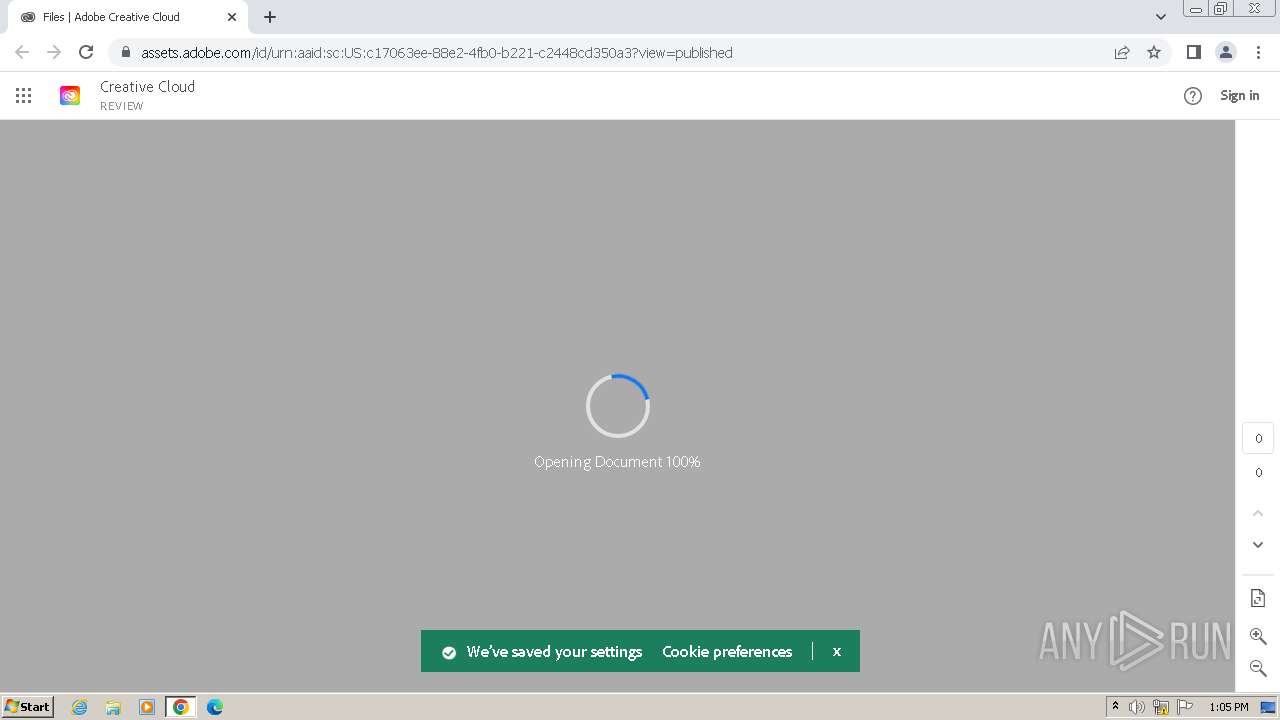Open Chrome profile avatar
The image size is (1280, 720).
1226,52
